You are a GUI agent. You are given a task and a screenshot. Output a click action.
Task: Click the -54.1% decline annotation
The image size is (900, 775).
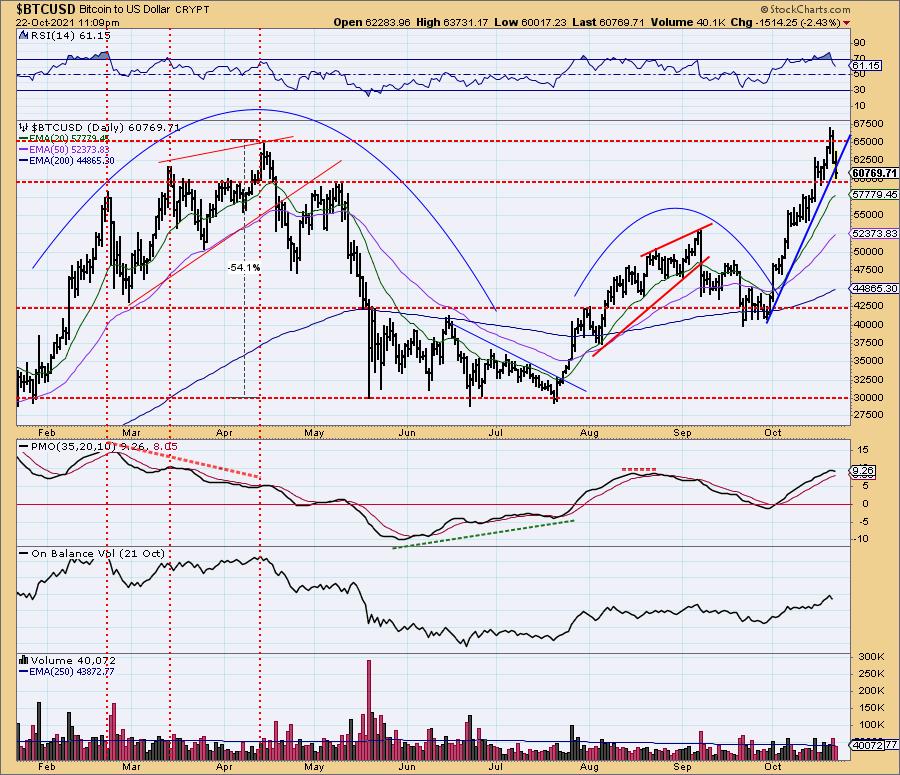pyautogui.click(x=244, y=268)
